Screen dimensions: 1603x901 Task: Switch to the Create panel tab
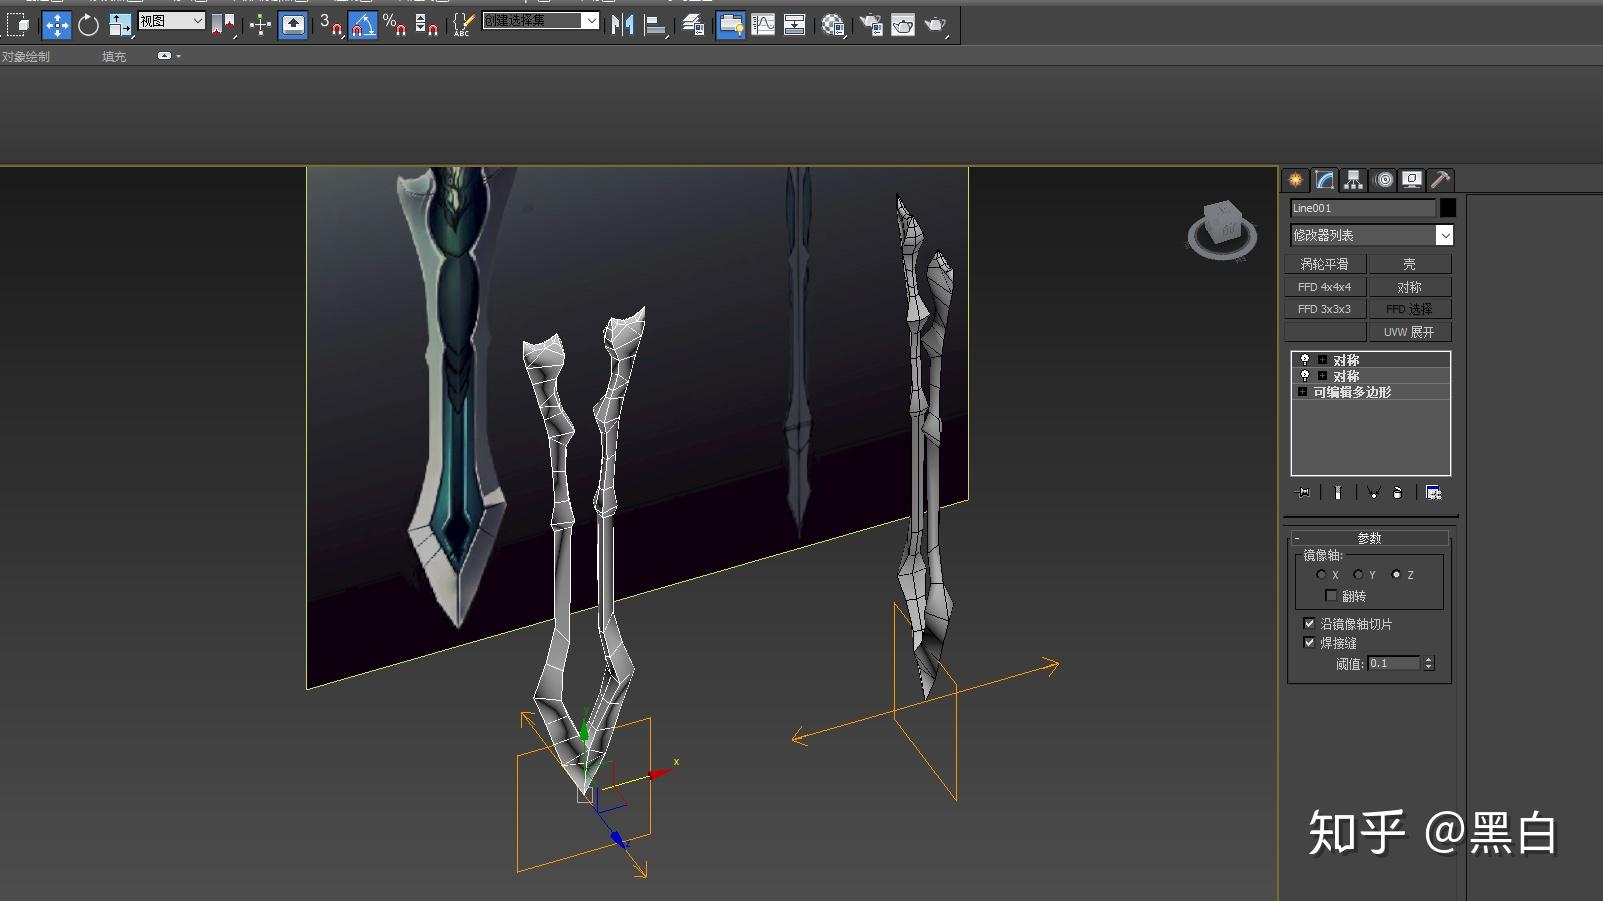[1296, 180]
